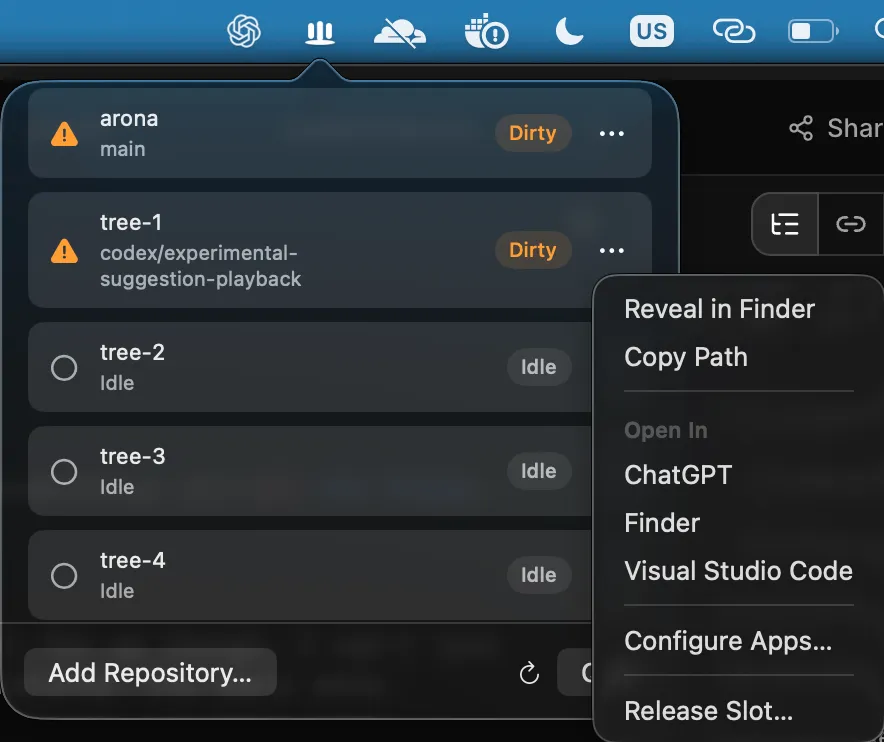Open the US input source menu
Image resolution: width=884 pixels, height=742 pixels.
click(x=652, y=31)
